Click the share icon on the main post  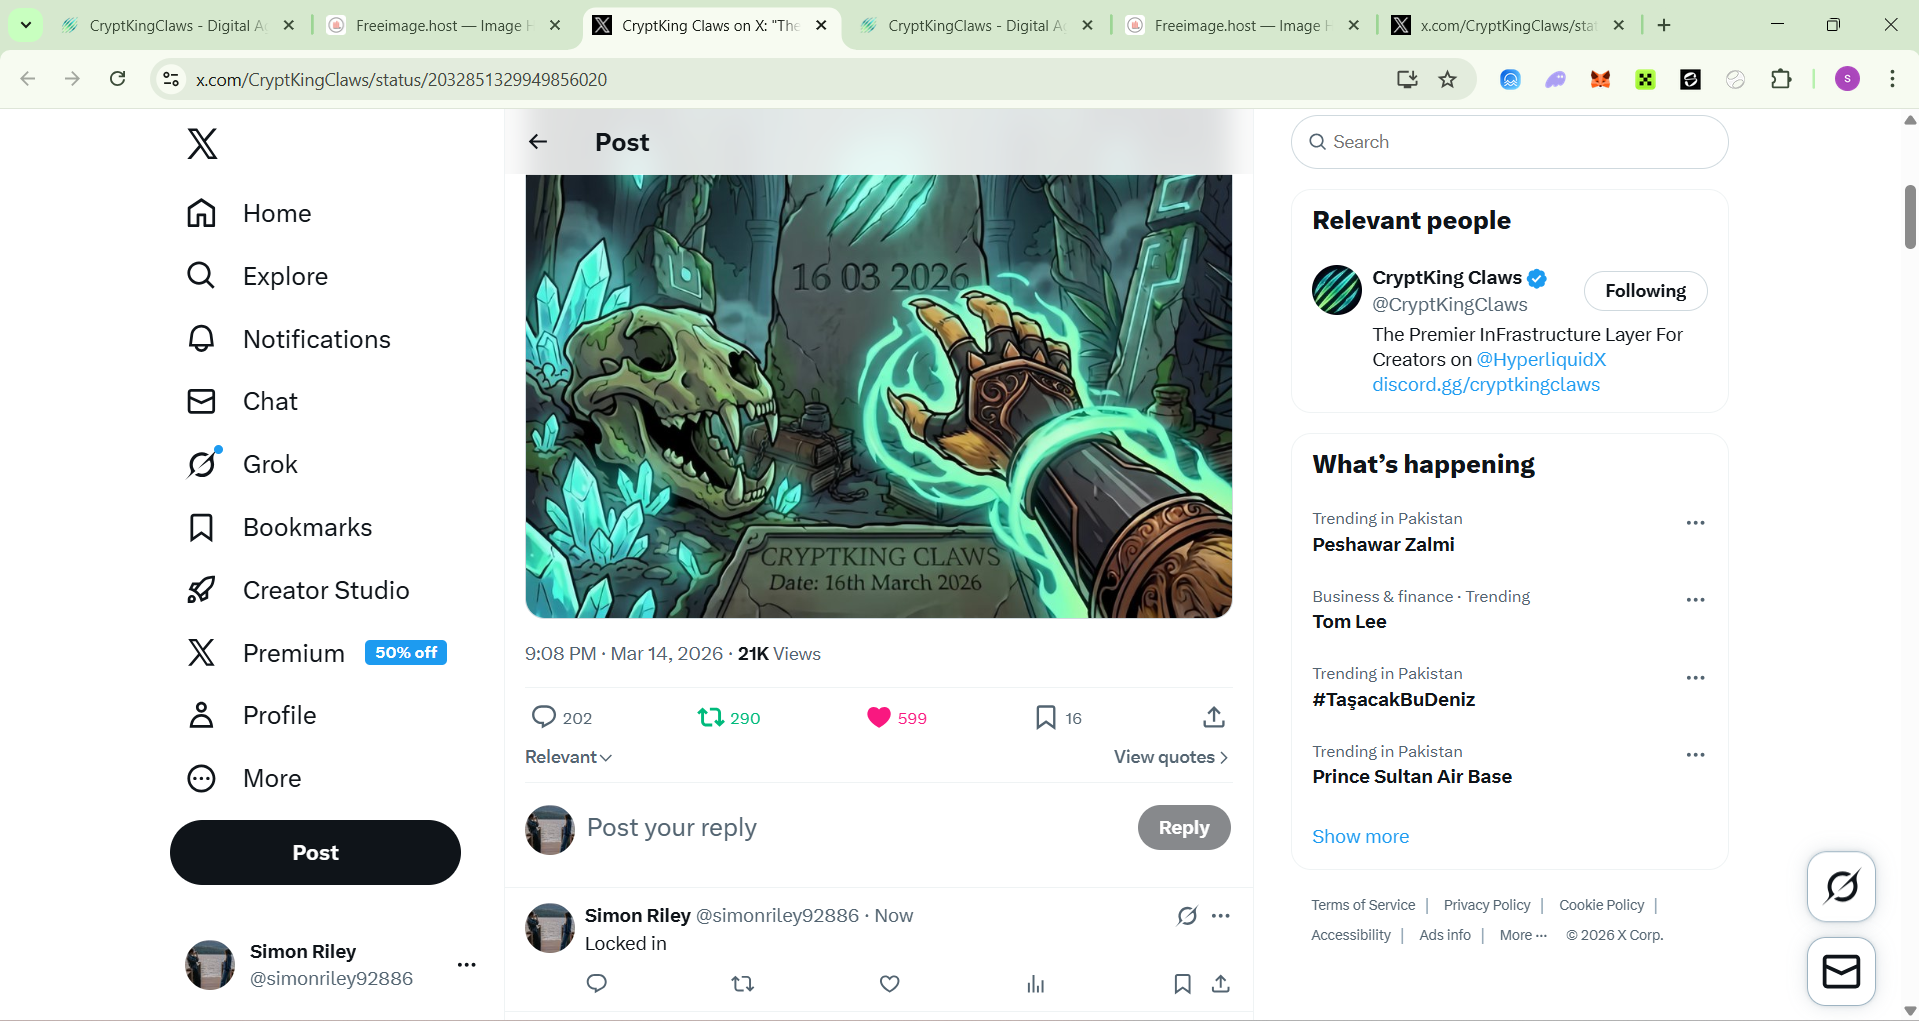[1214, 717]
